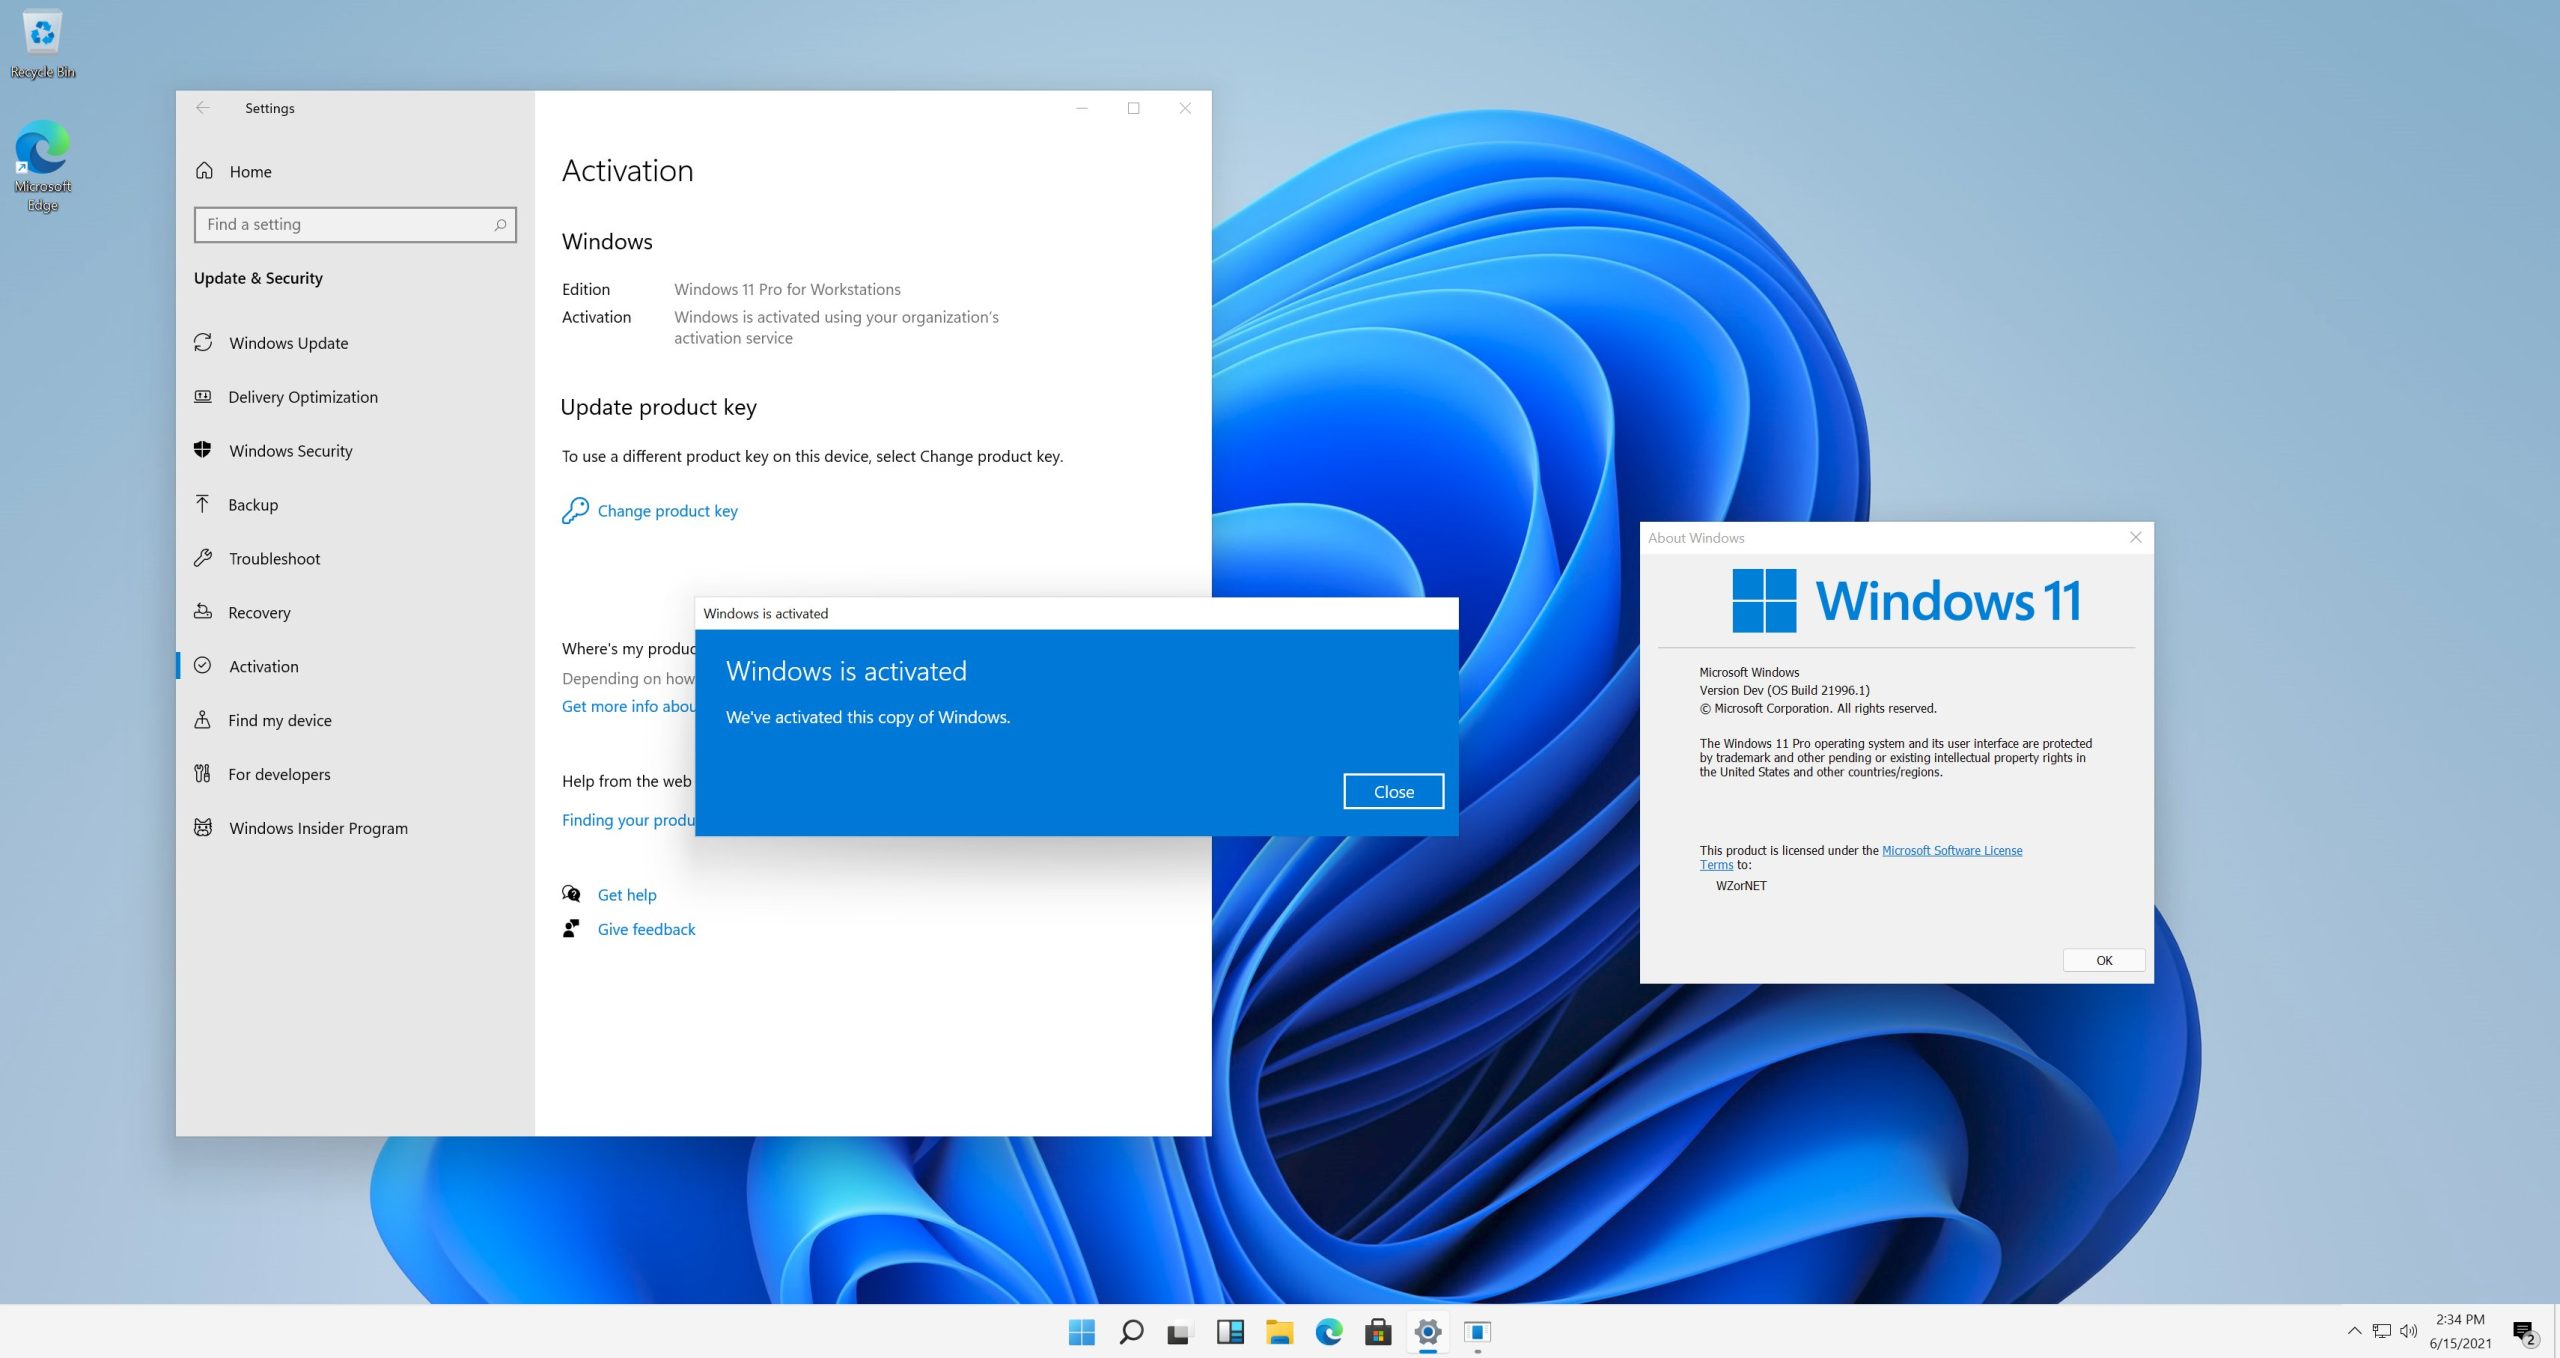Close the Windows is activated dialog
The width and height of the screenshot is (2560, 1358).
tap(1393, 791)
